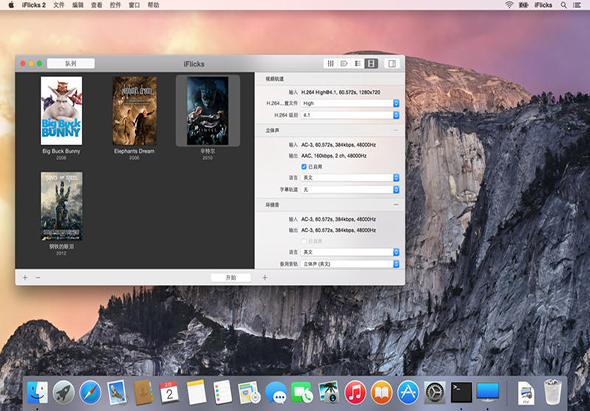Uncheck 已启用 under the 立体声 section
Screen dimensions: 590x411
click(304, 167)
